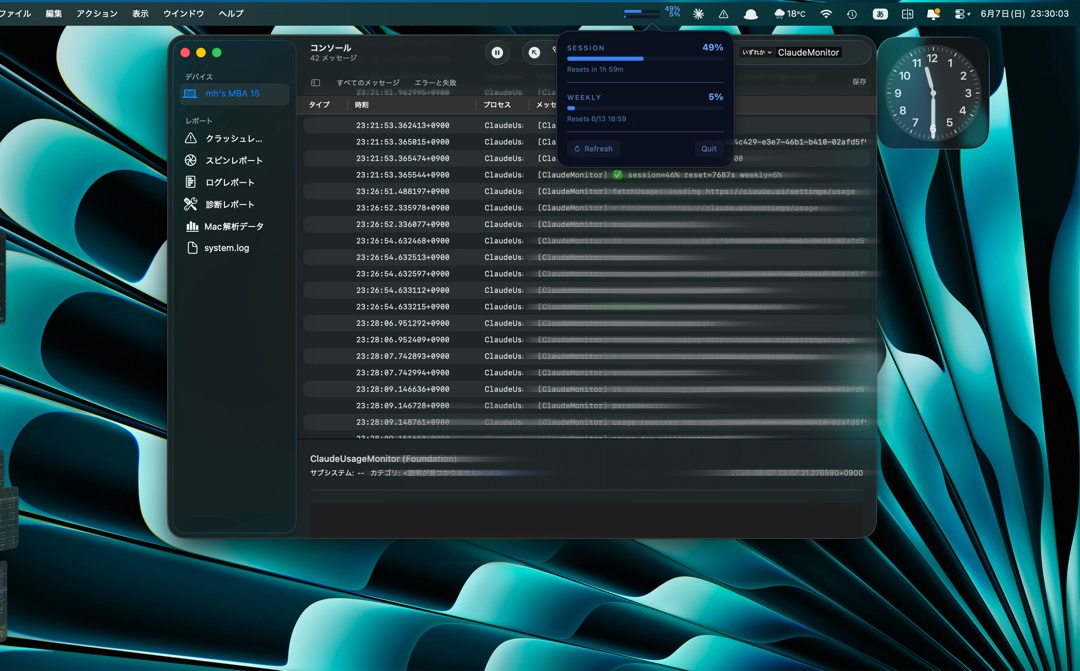This screenshot has width=1080, height=671.
Task: Select log row 23:28:09.146636+0900
Action: click(x=586, y=389)
